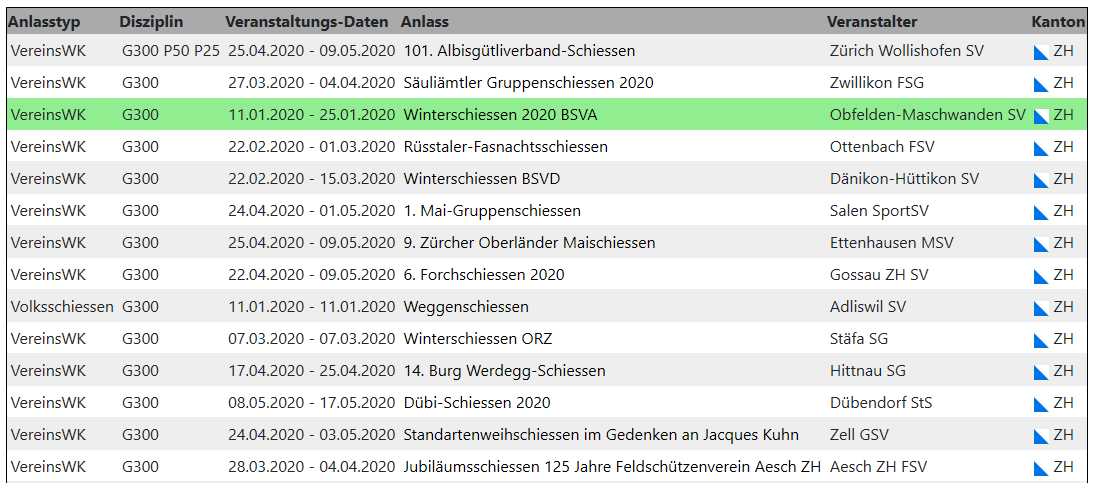
Task: Click the Veranstalter column header
Action: (x=872, y=21)
